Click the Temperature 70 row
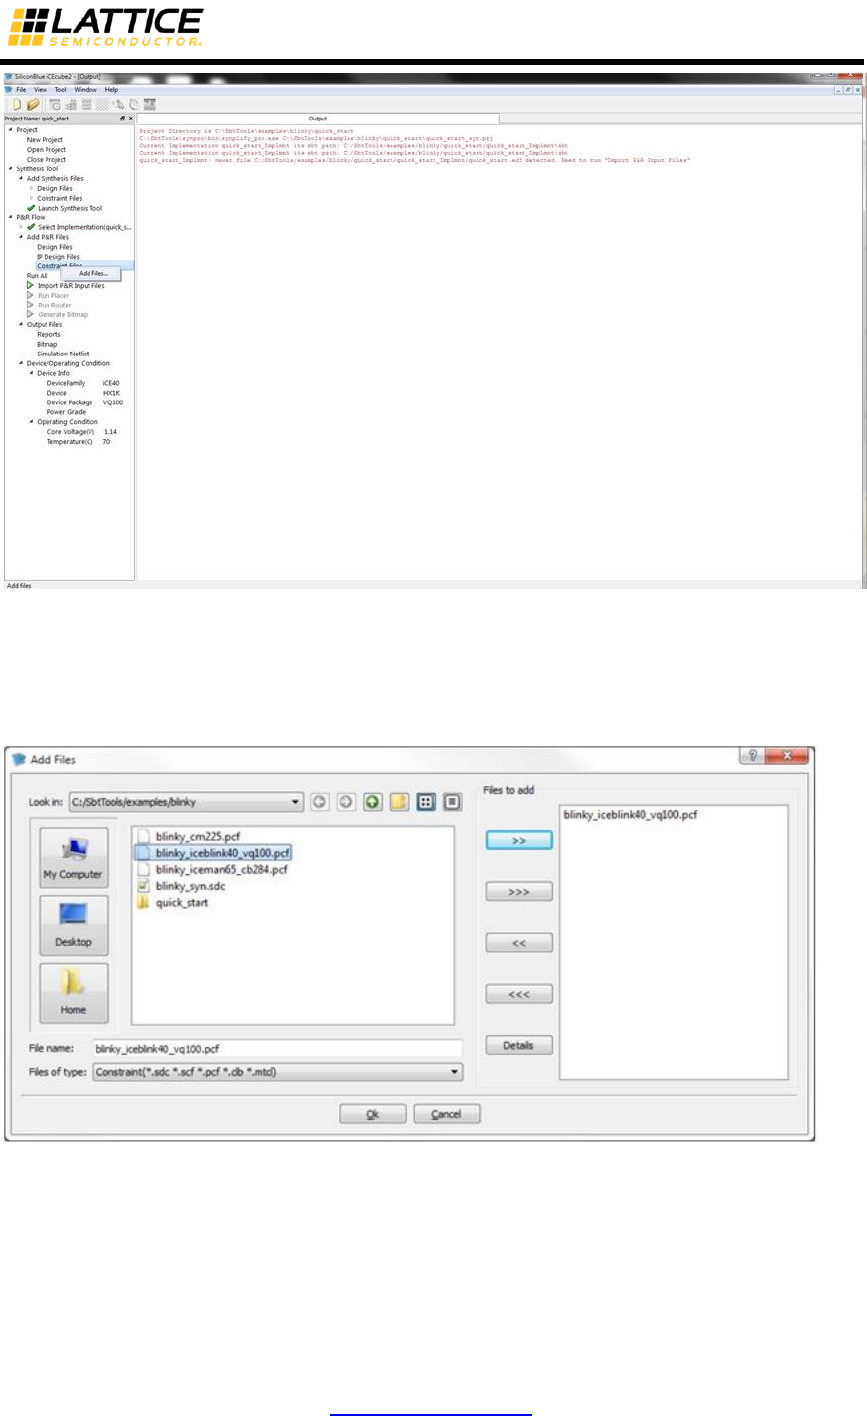This screenshot has width=867, height=1416. click(78, 441)
